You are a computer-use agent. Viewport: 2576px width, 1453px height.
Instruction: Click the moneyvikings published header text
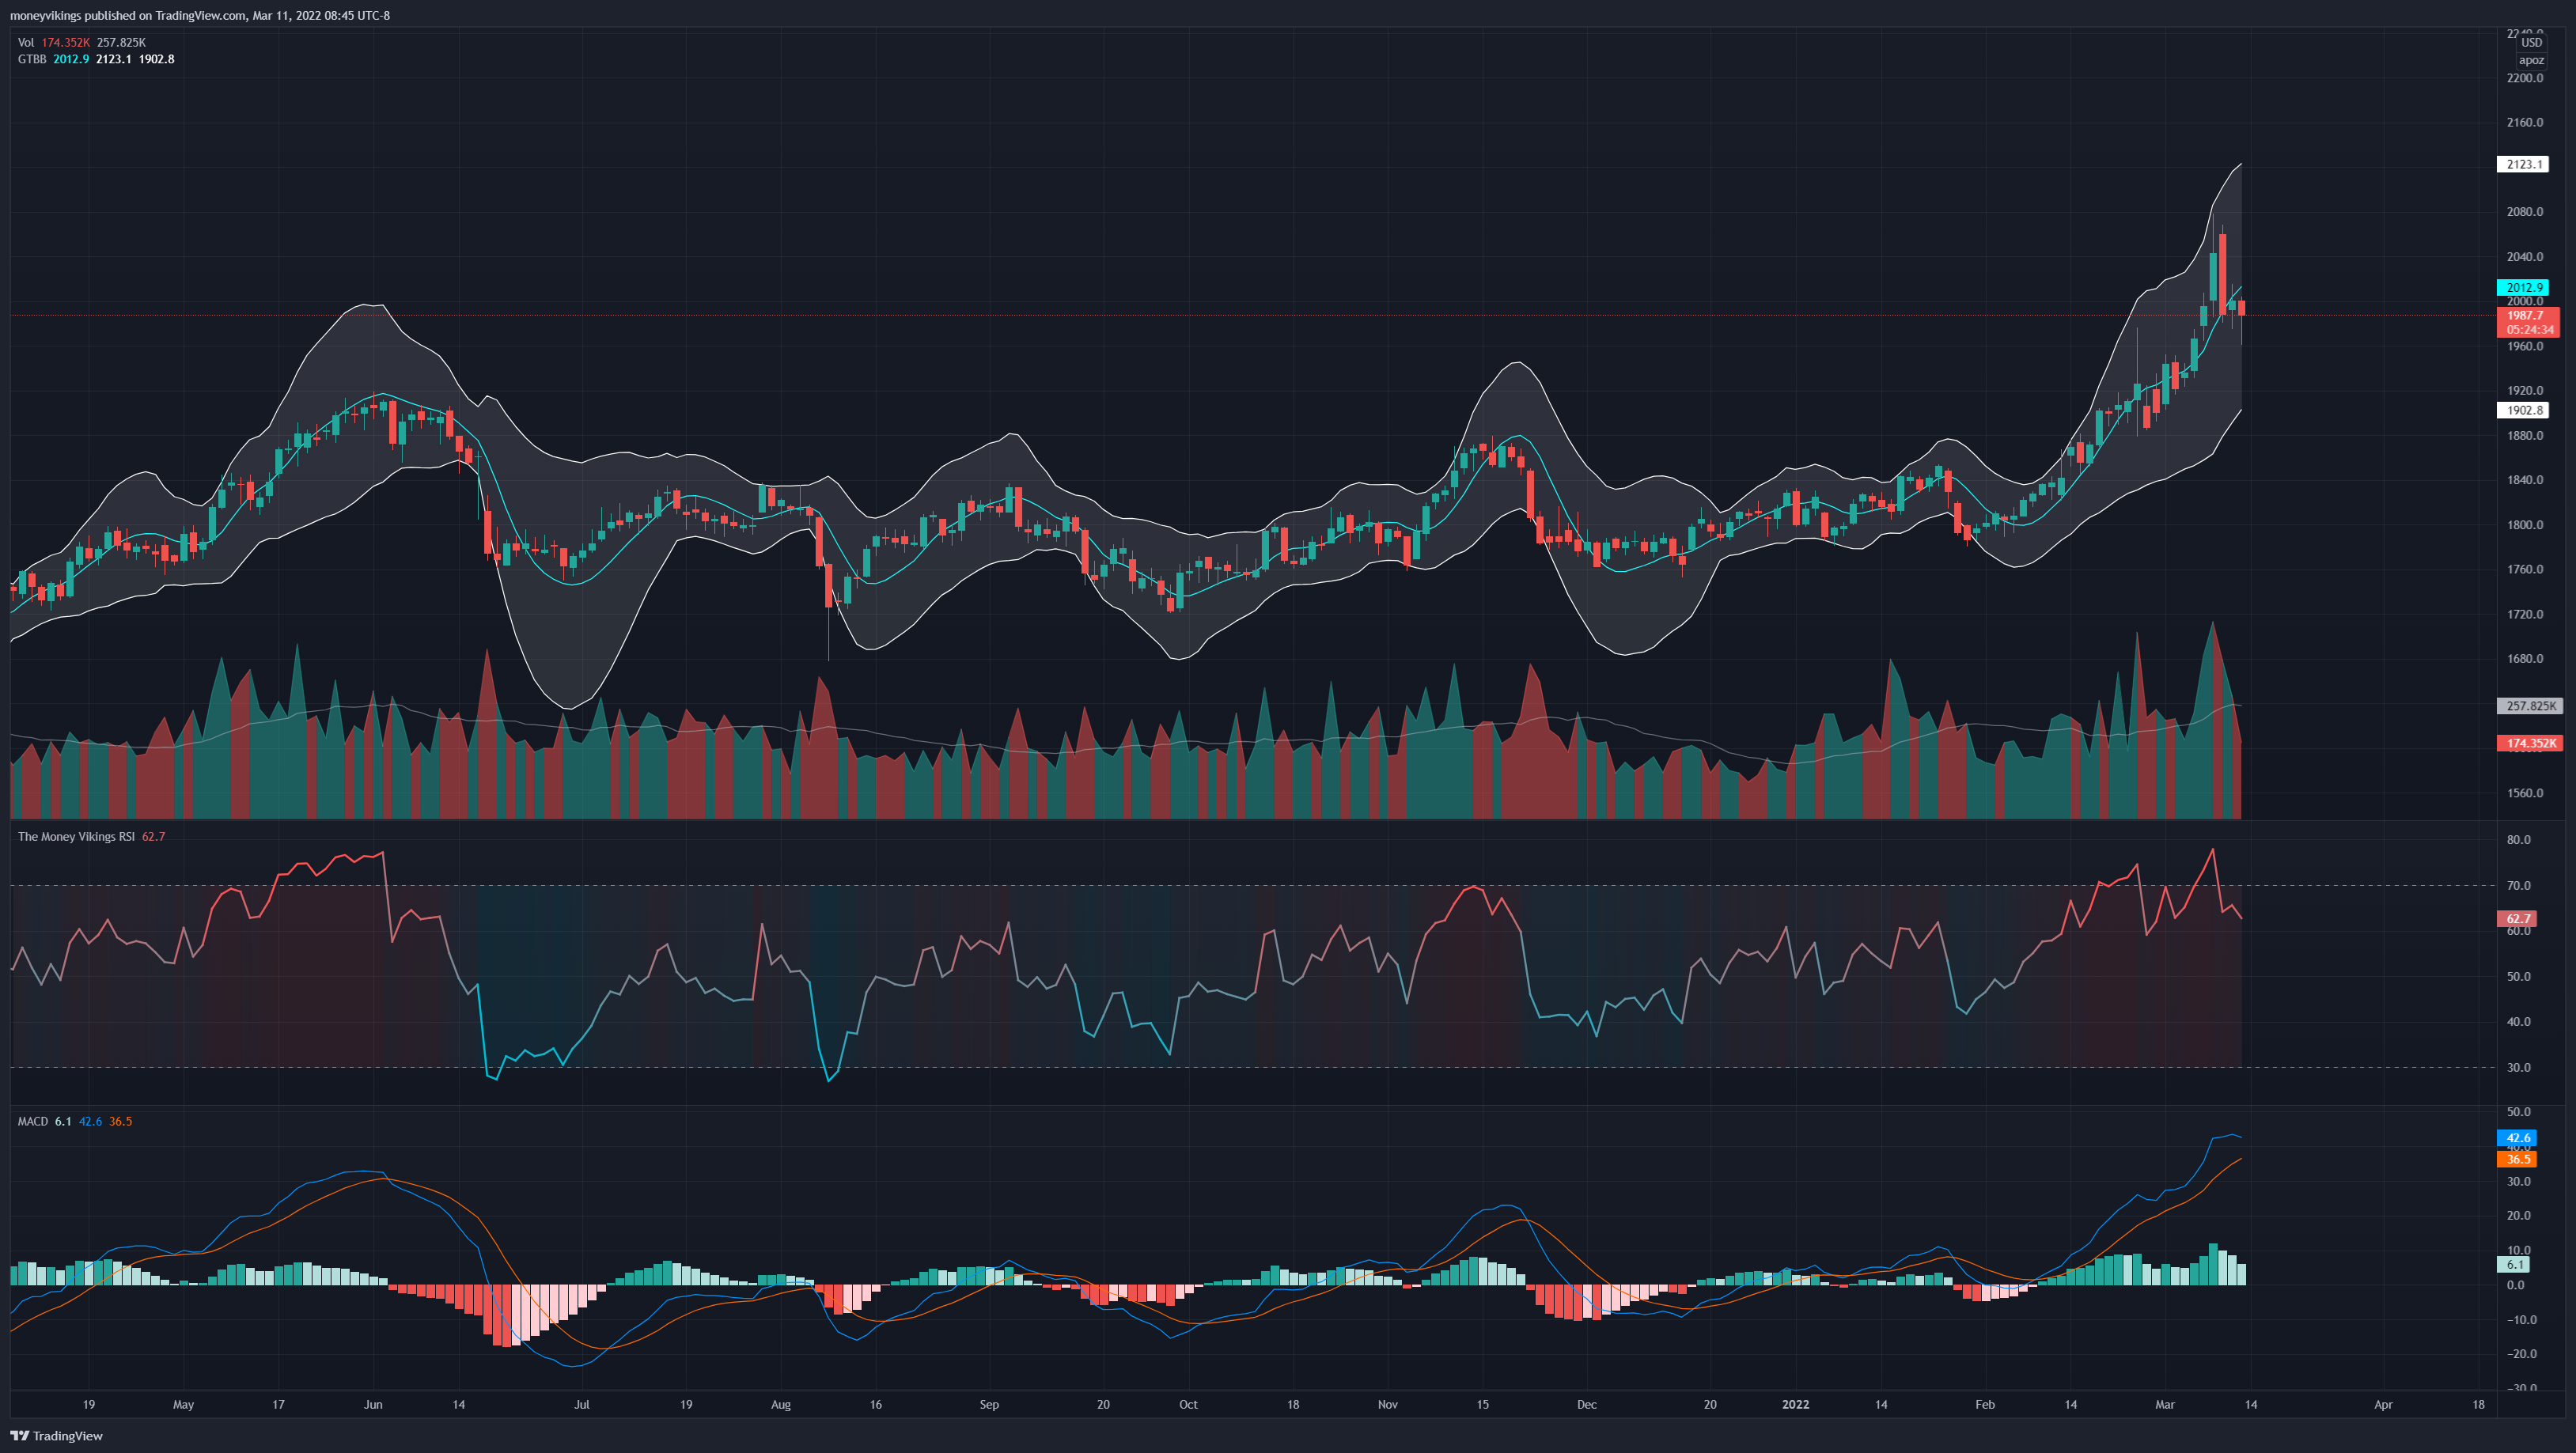200,15
